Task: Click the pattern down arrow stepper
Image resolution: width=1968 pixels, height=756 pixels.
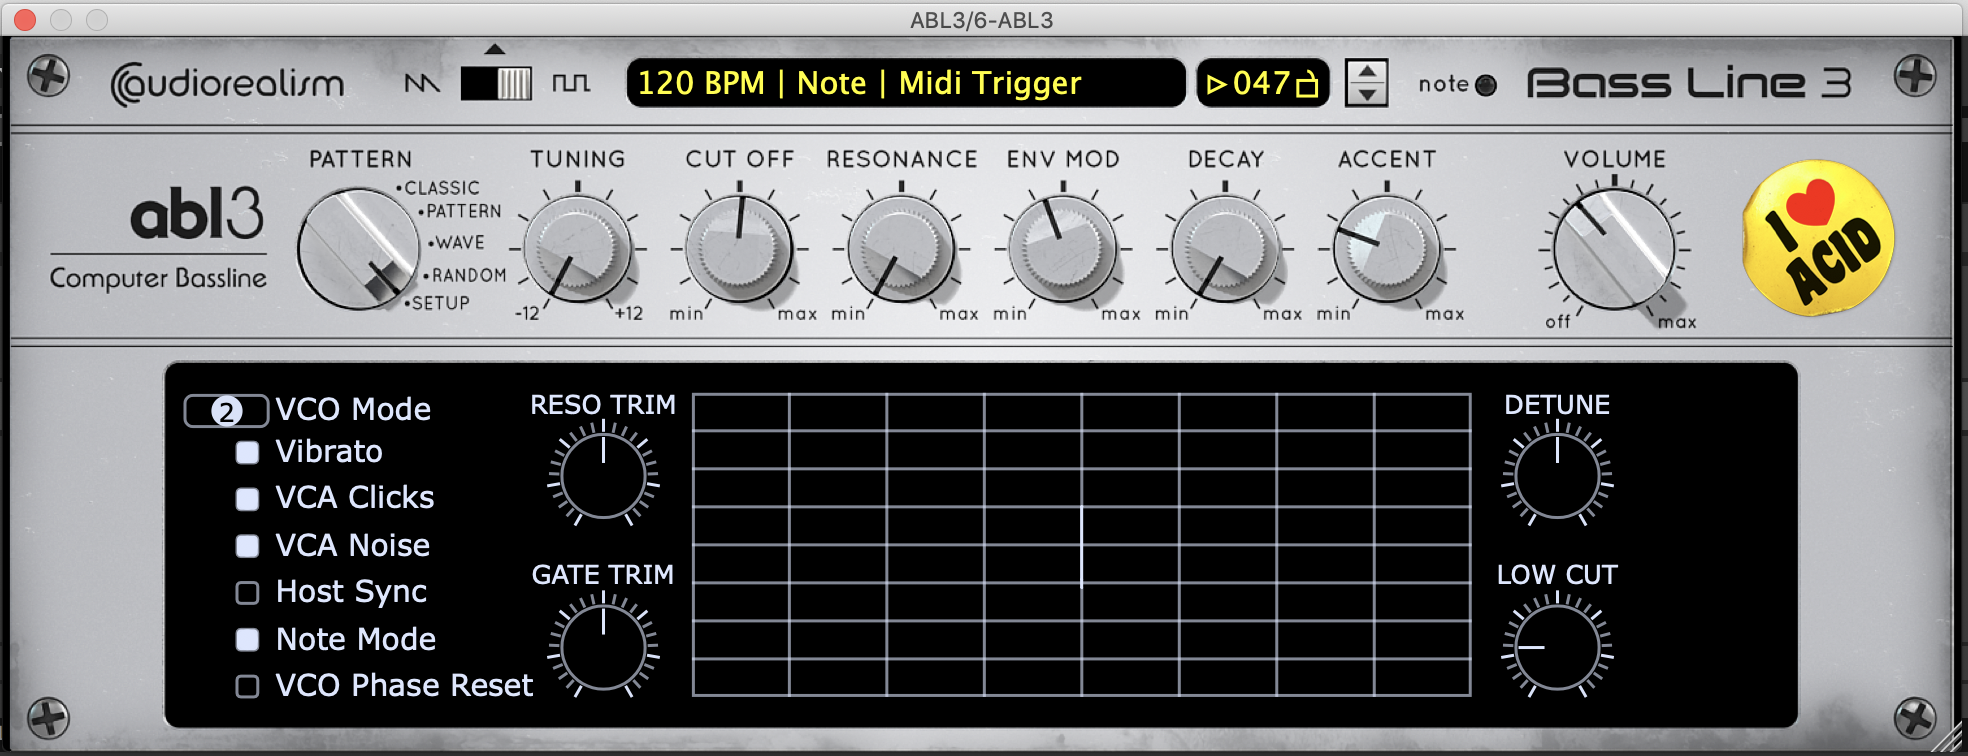Action: tap(1366, 95)
